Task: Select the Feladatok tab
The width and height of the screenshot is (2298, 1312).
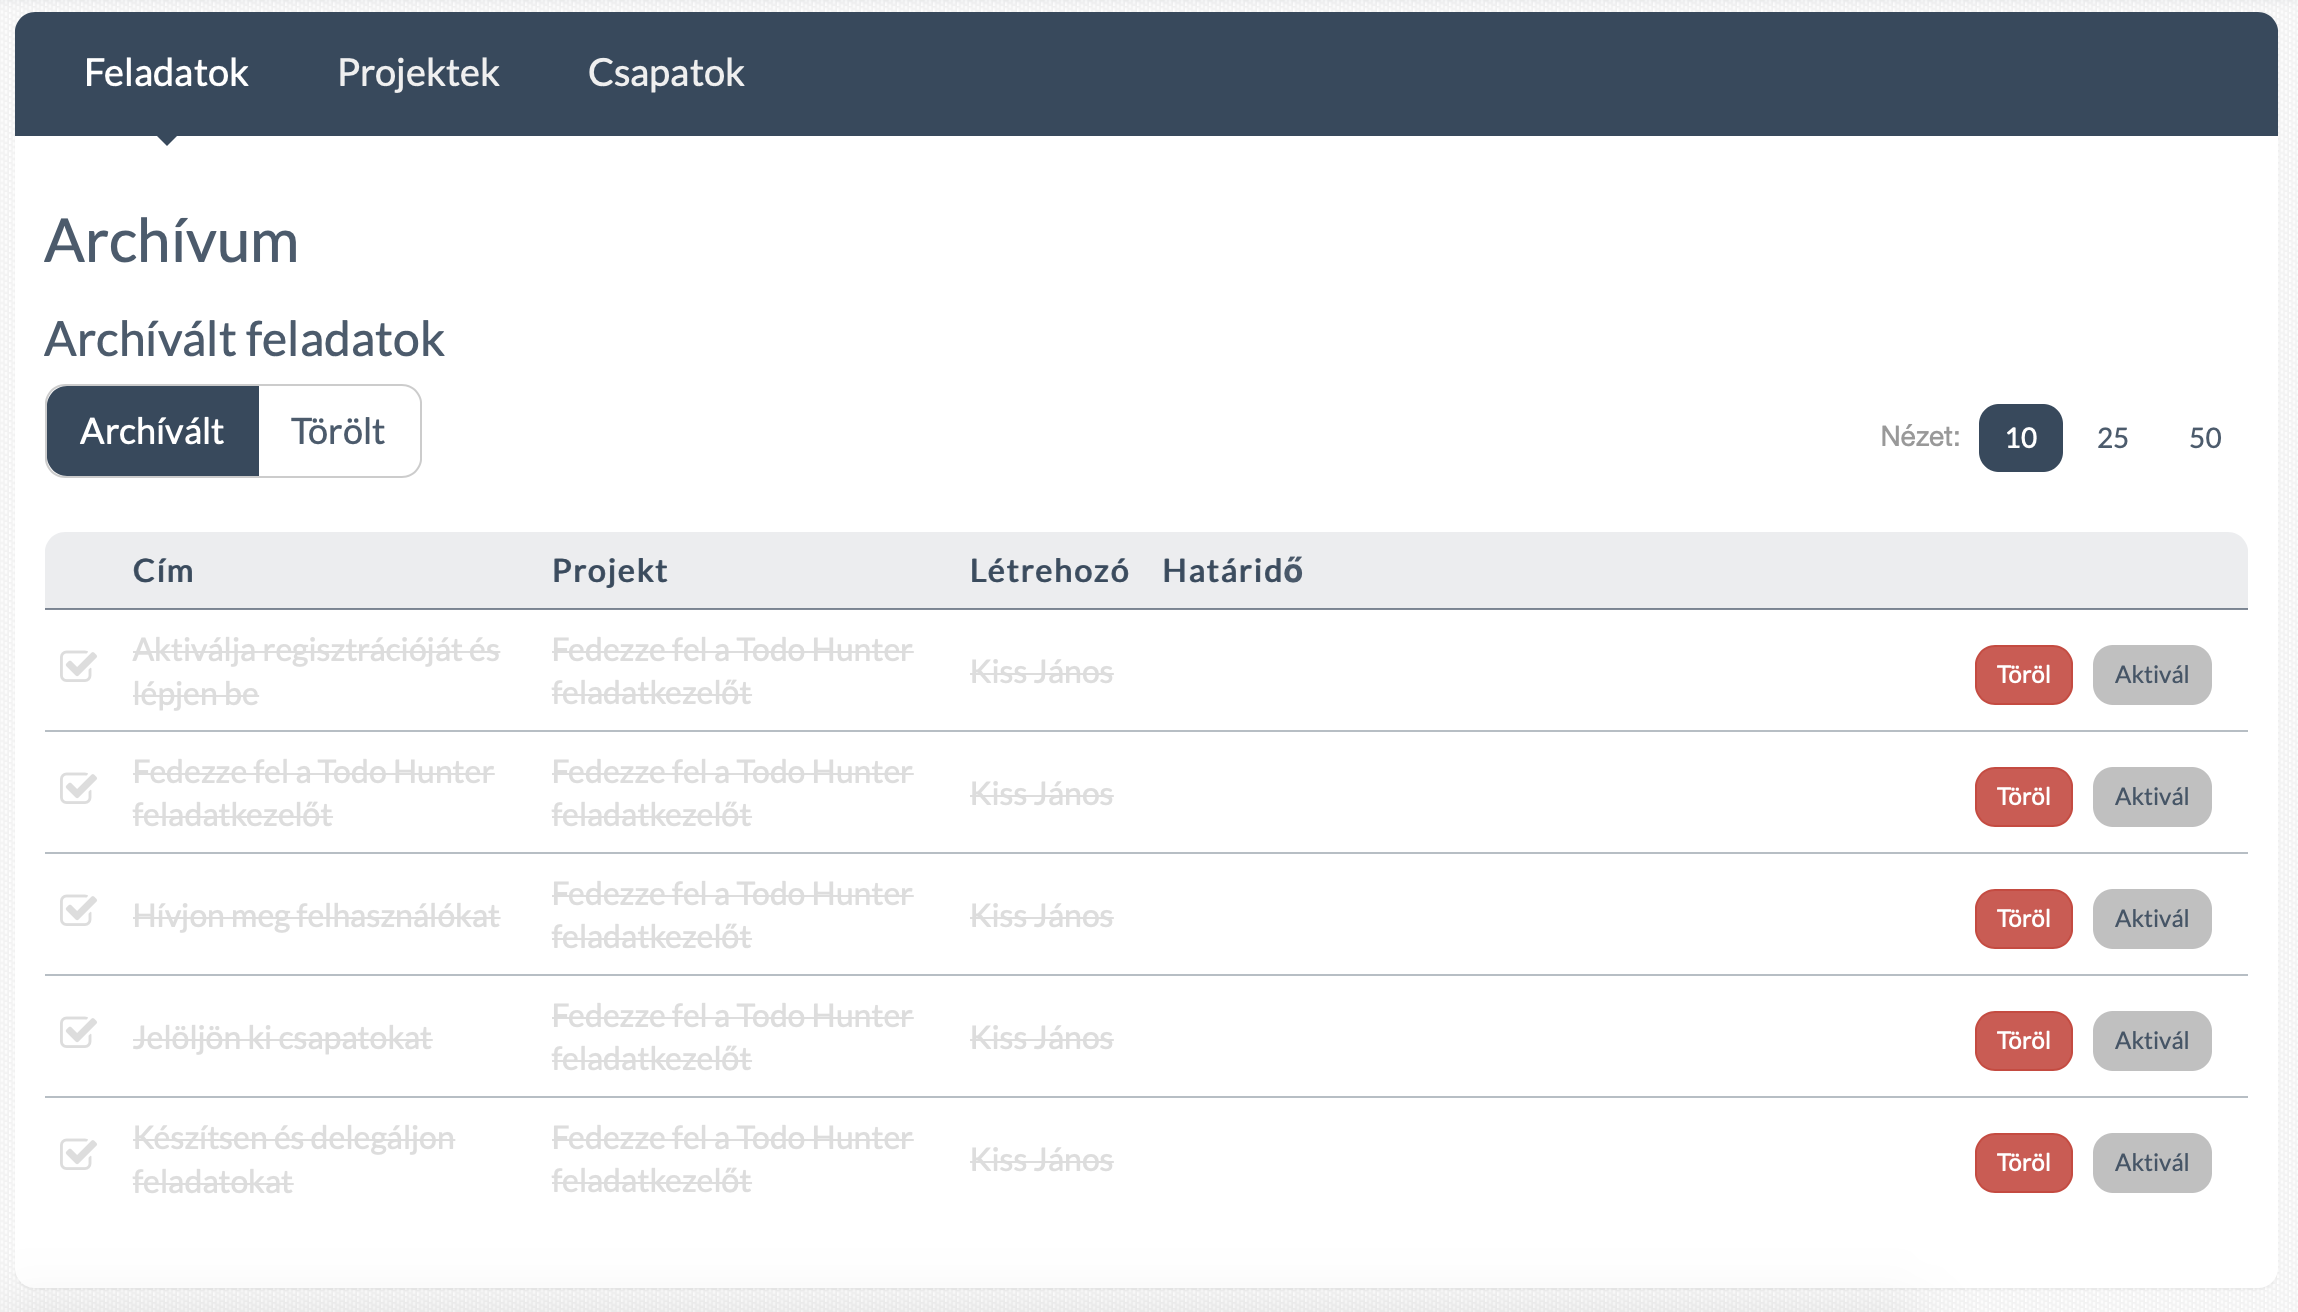Action: tap(166, 73)
